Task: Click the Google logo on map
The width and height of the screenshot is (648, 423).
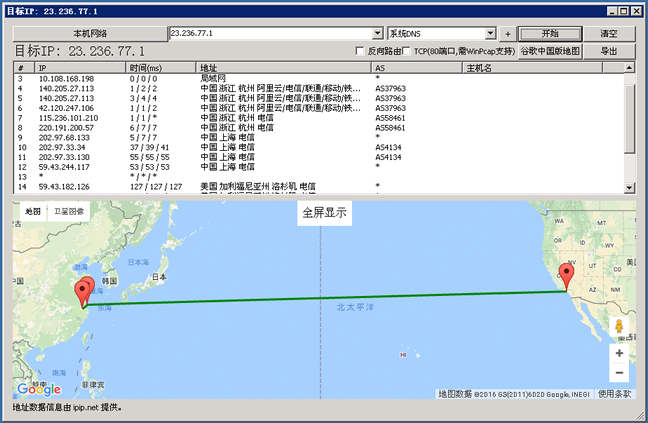Action: click(x=39, y=388)
